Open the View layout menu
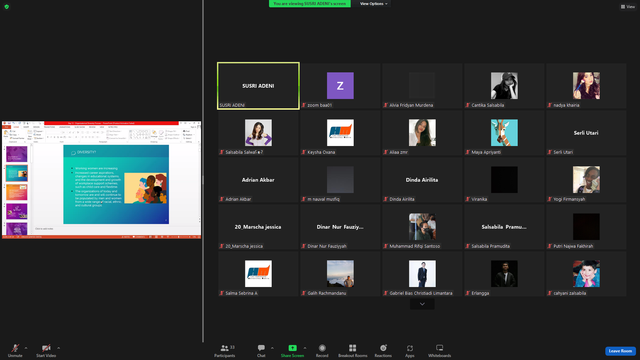 pos(628,7)
